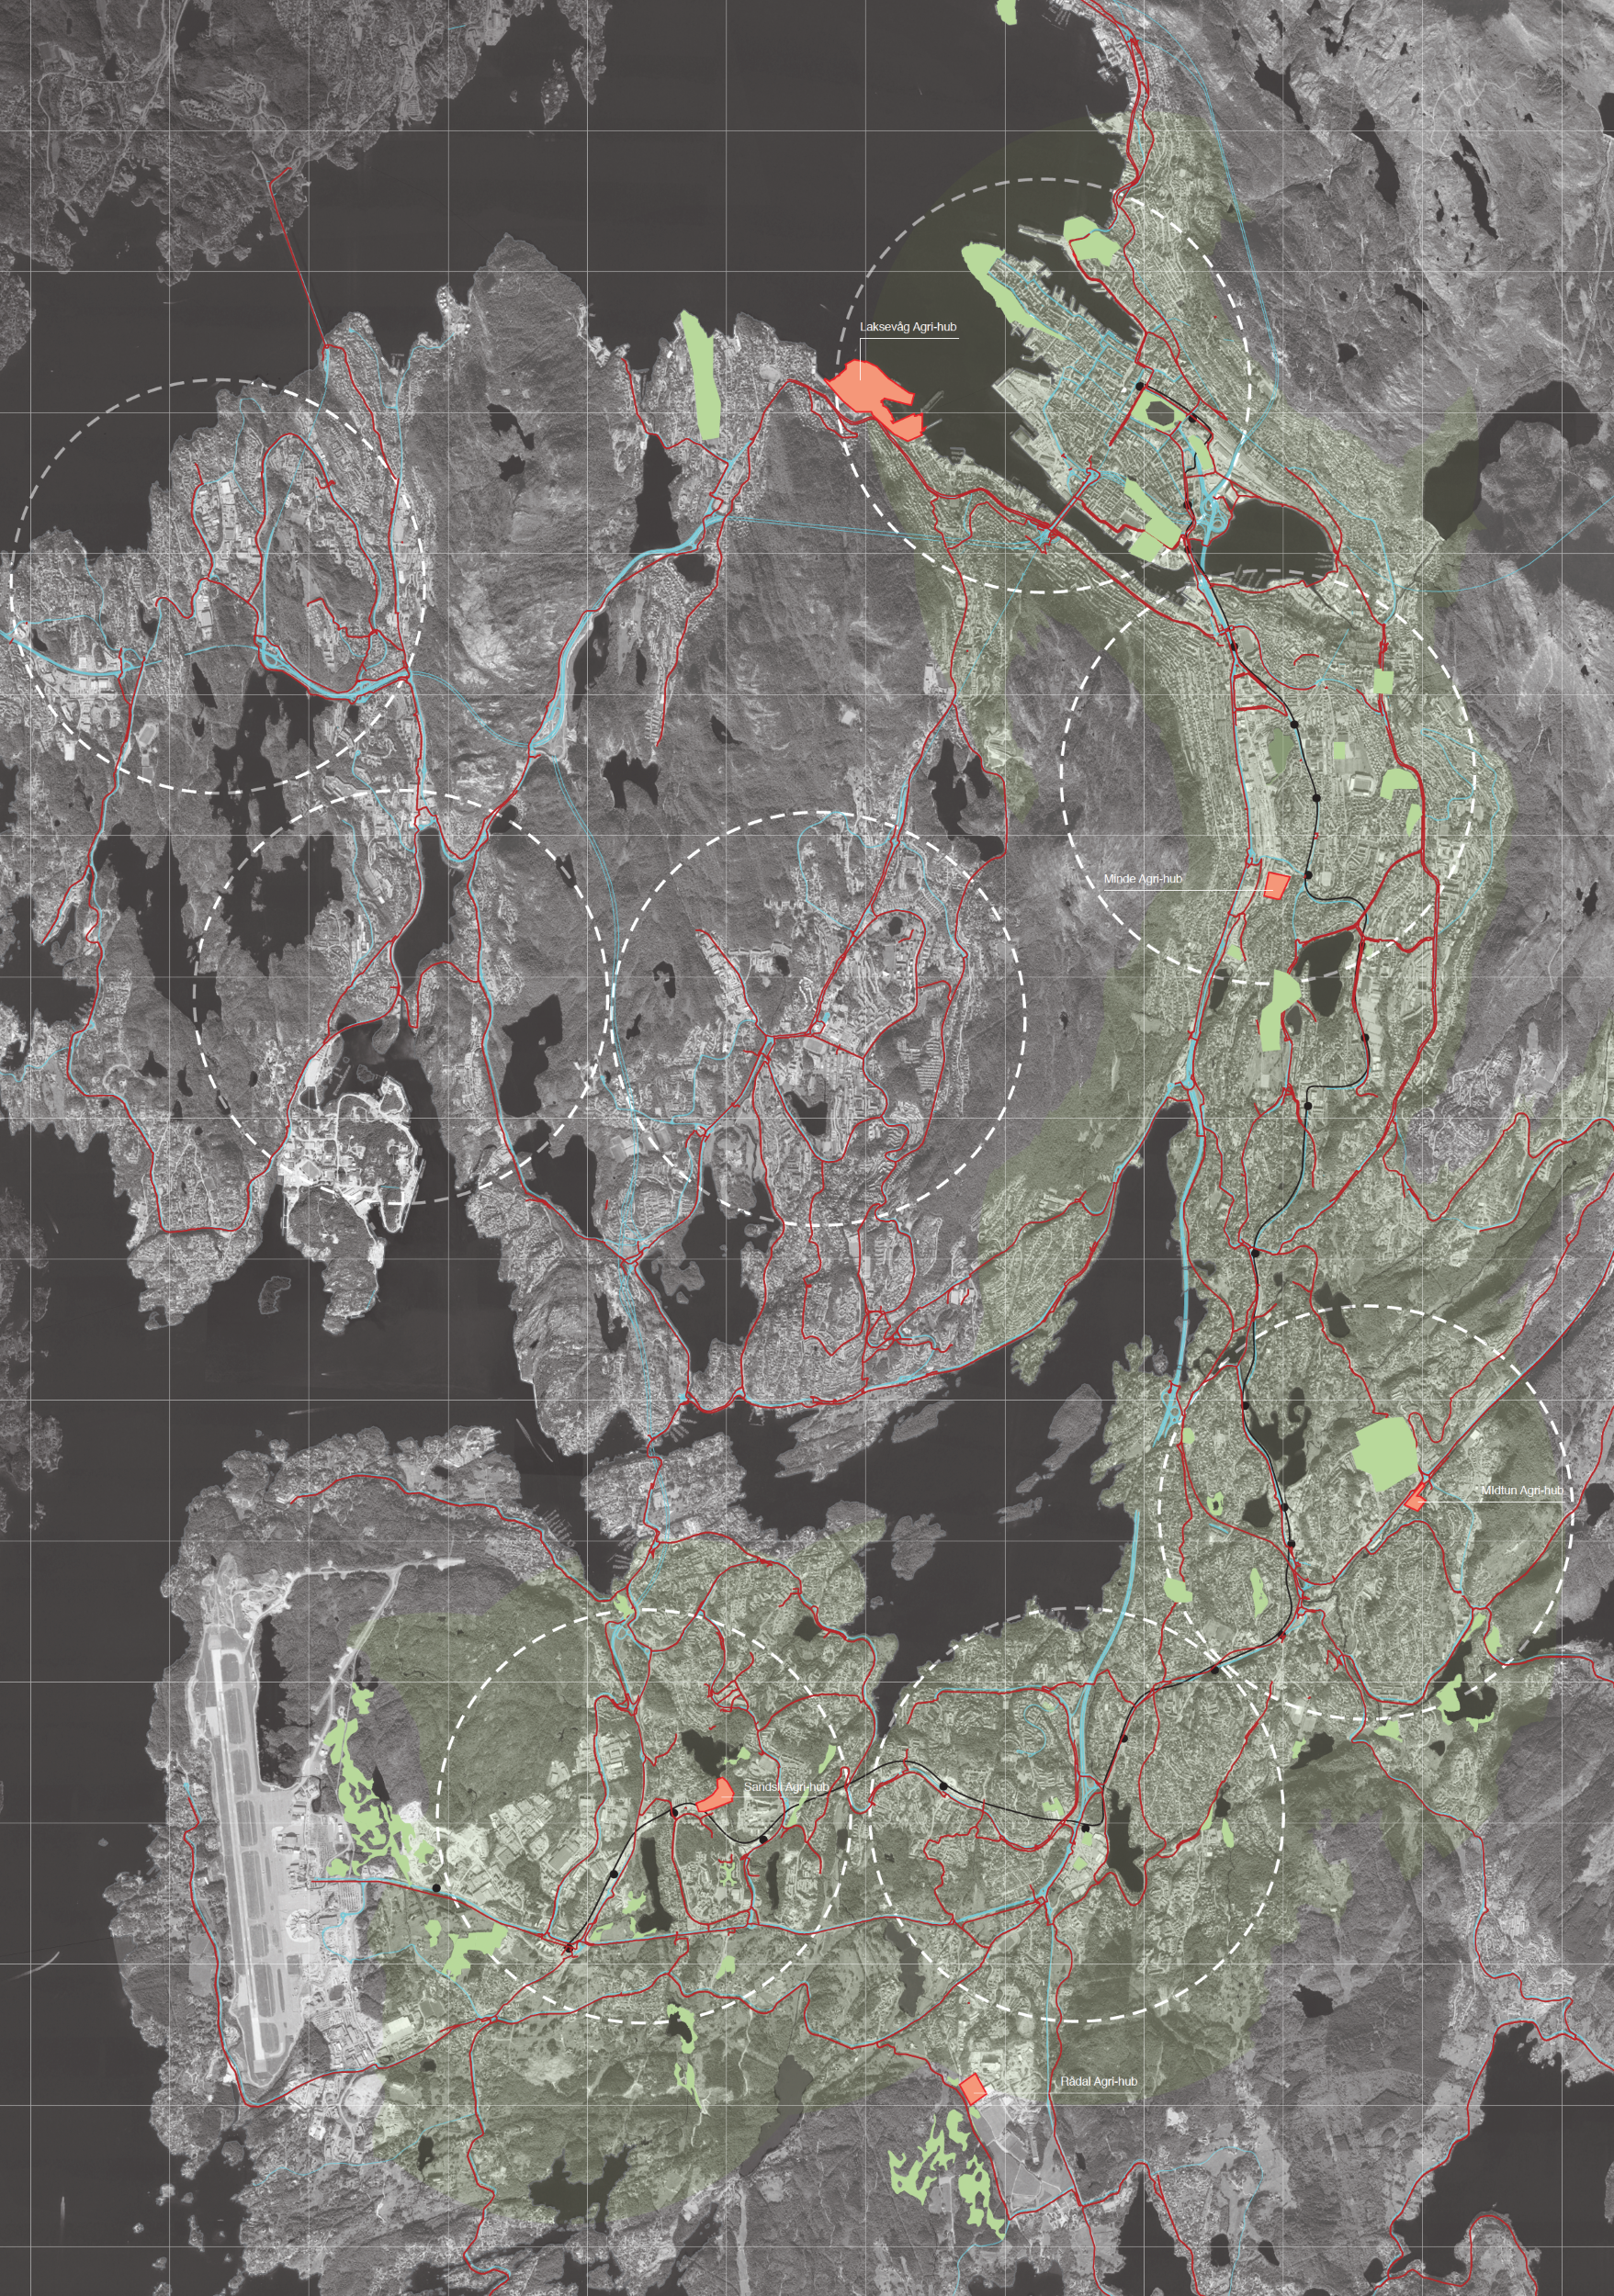Viewport: 1614px width, 2296px height.
Task: Click the Minde Agri-hub text label
Action: tap(1142, 879)
